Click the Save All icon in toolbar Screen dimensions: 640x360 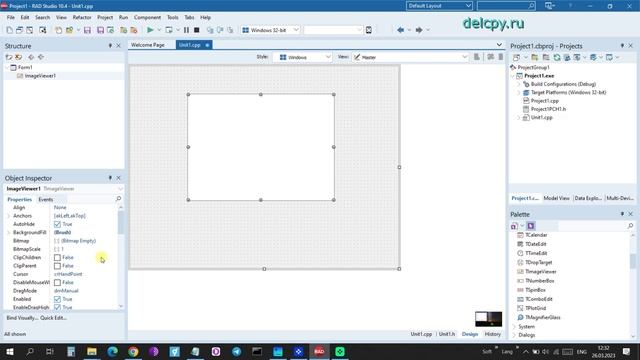pyautogui.click(x=100, y=30)
